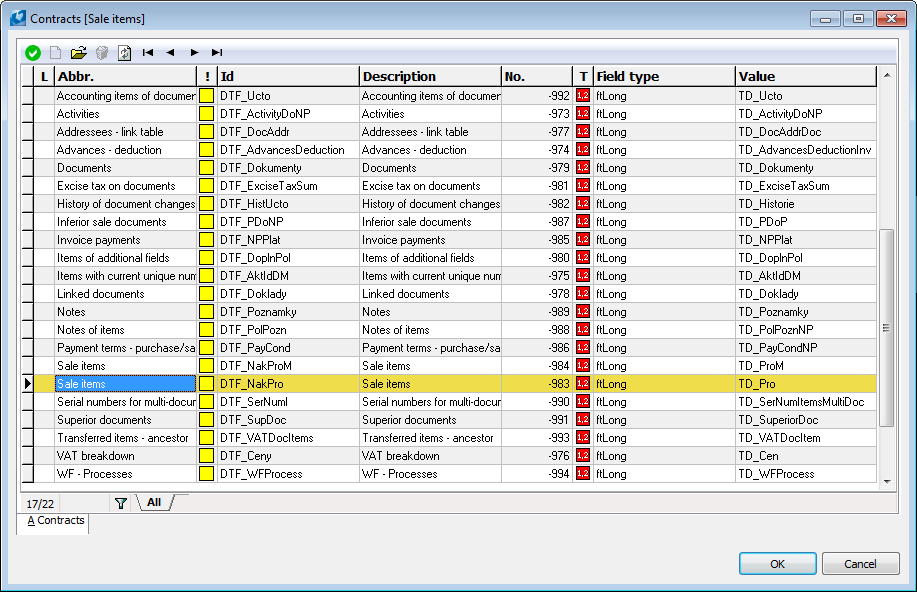Select the TD_PolPoznNP value cell
The width and height of the screenshot is (917, 592).
click(806, 330)
